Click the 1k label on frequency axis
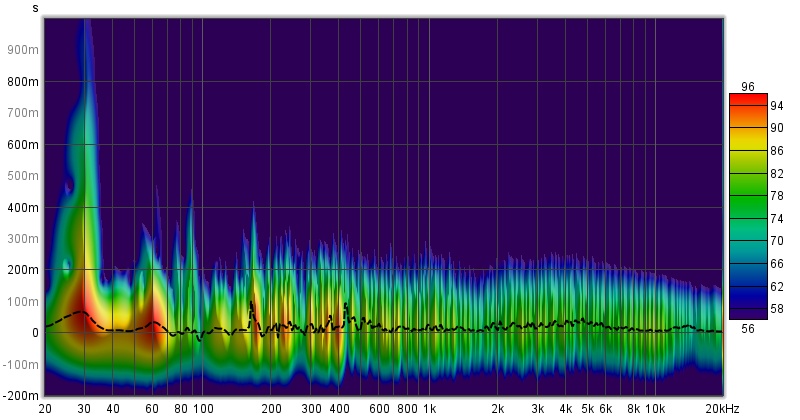 430,409
